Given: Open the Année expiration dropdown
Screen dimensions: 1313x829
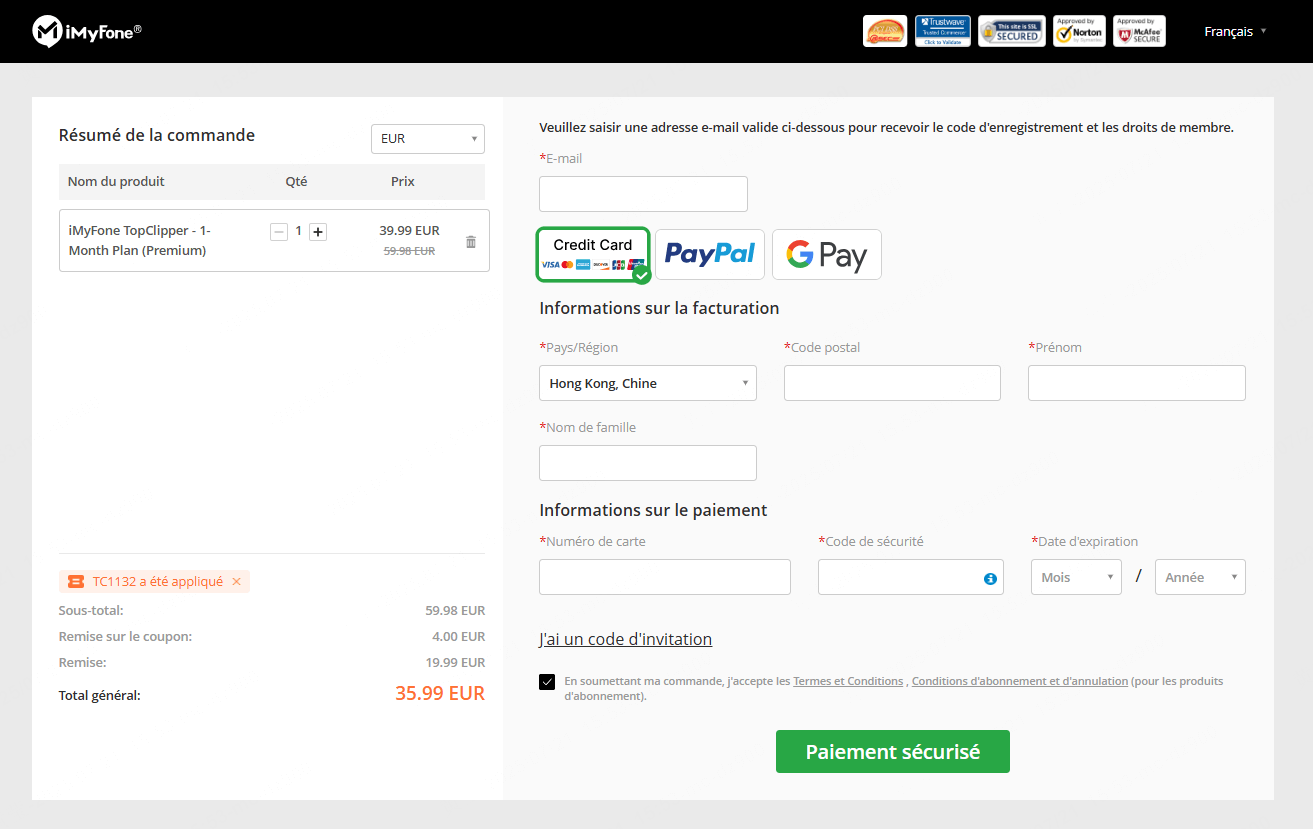Looking at the screenshot, I should (1200, 577).
